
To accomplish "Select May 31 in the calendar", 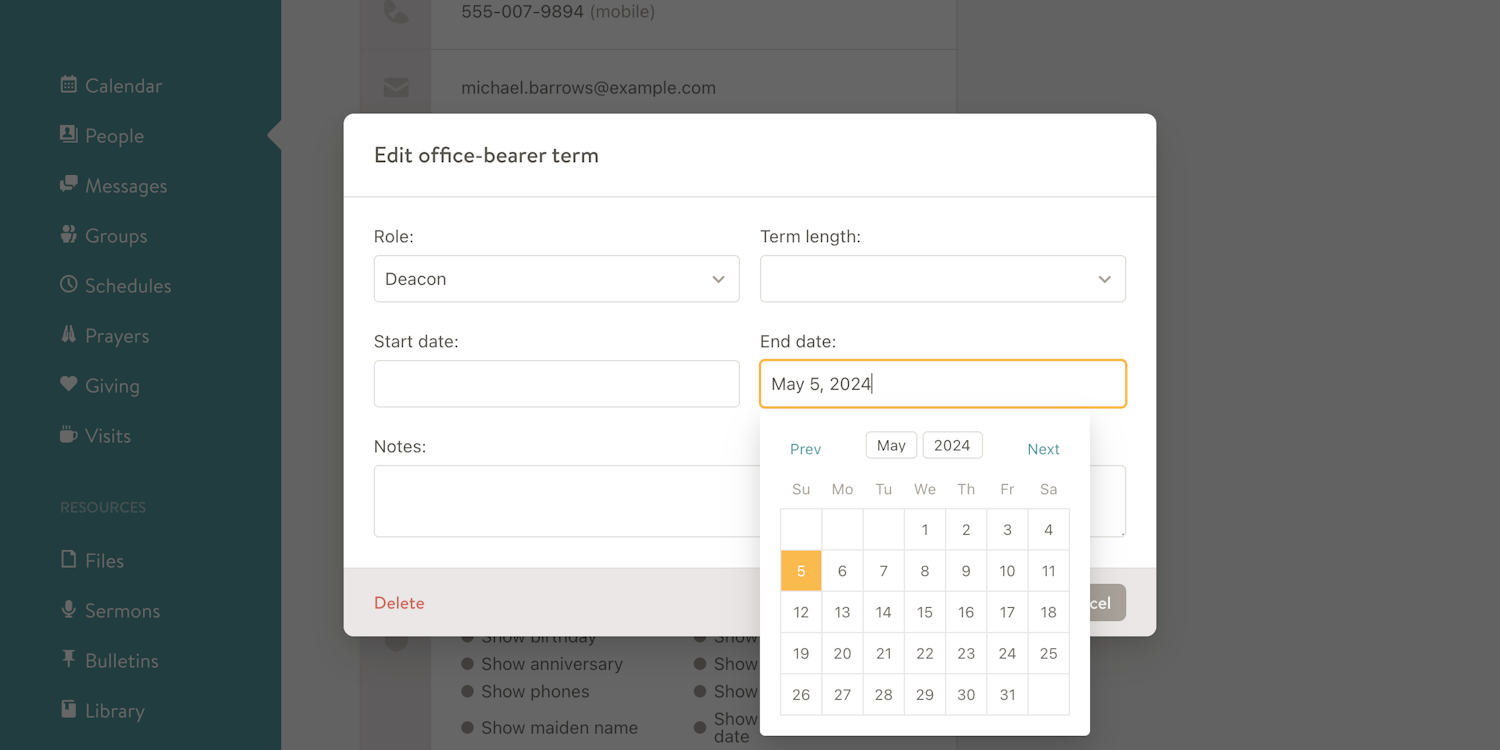I will coord(1006,694).
